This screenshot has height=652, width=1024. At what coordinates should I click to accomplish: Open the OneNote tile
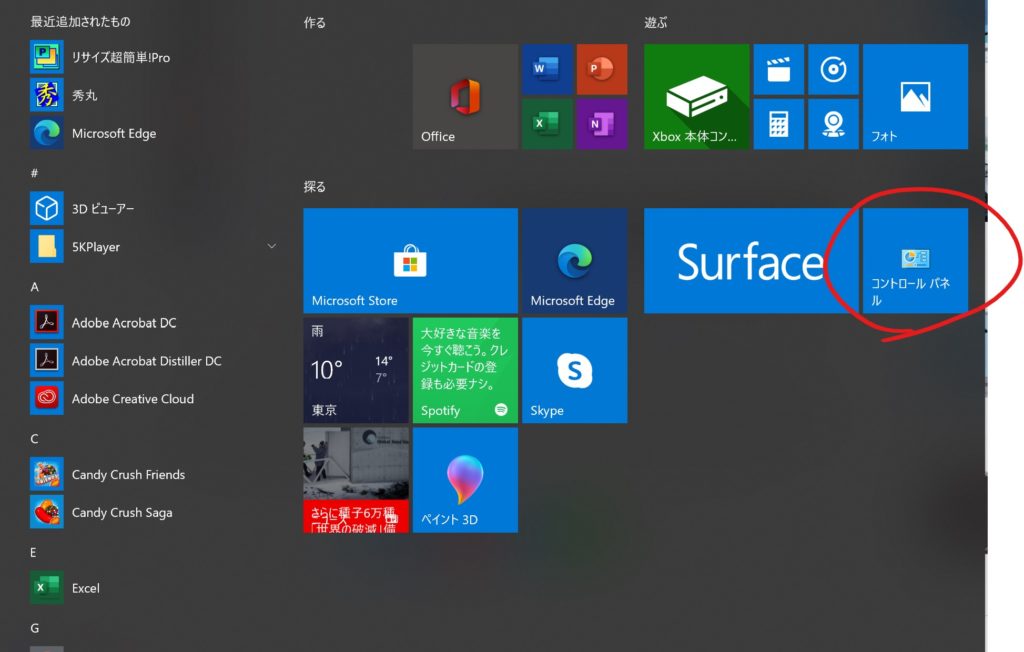(x=602, y=124)
